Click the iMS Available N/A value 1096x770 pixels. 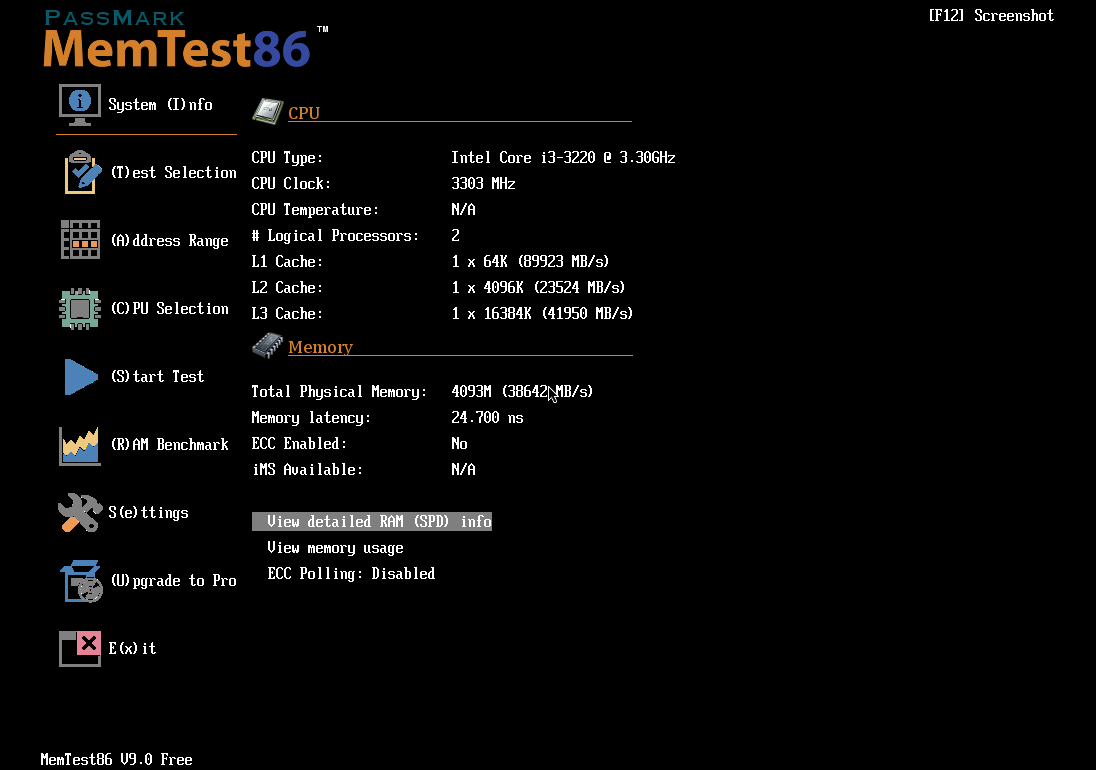(x=463, y=470)
